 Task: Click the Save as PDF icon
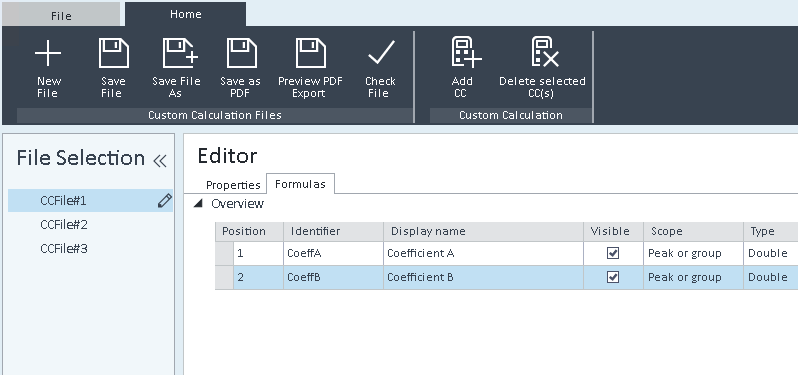point(241,53)
